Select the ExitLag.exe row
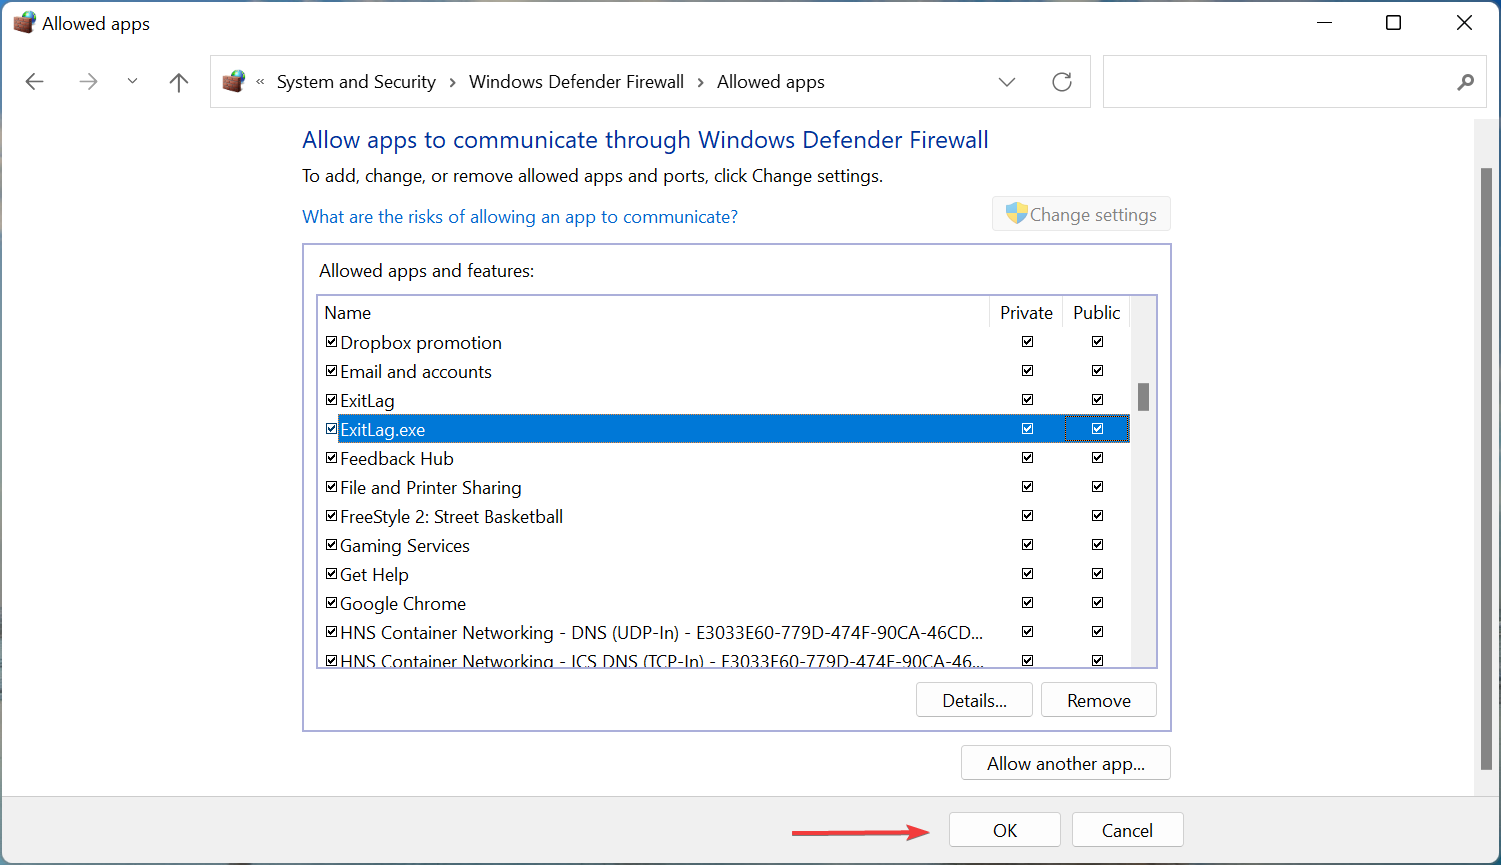 (724, 429)
